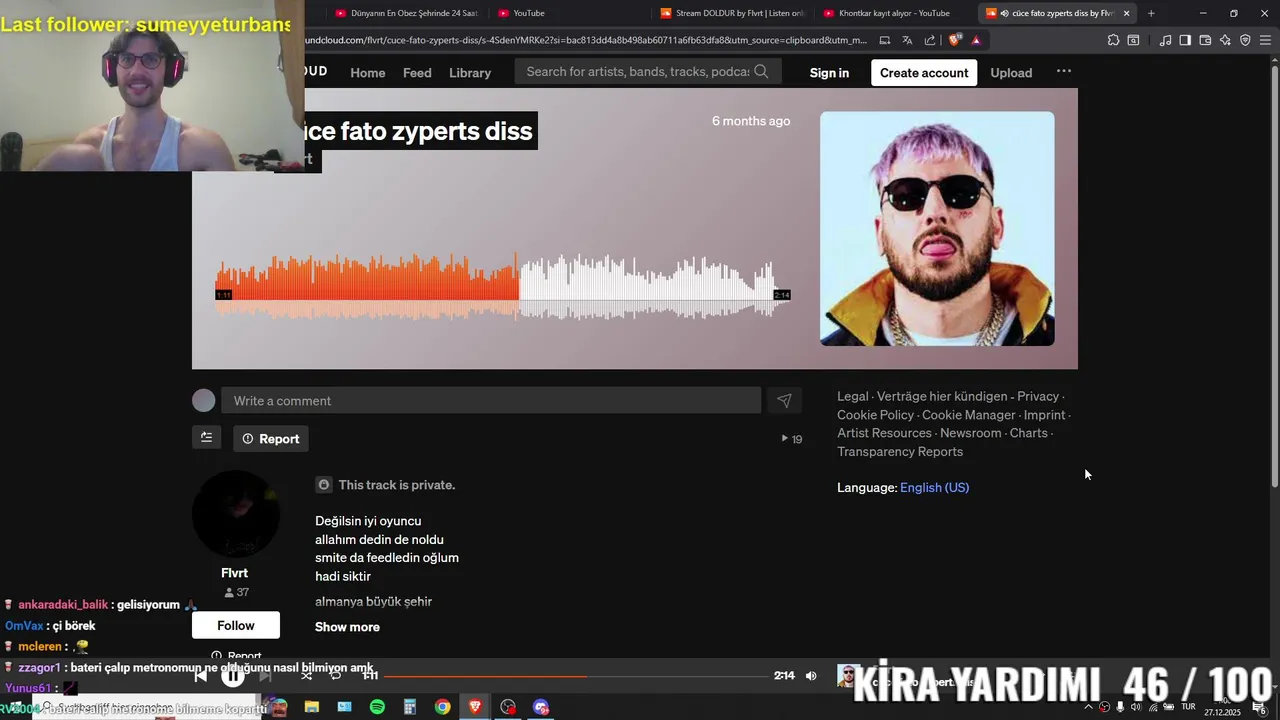Open Verträge hier kündigen link
1280x720 pixels.
coord(942,396)
